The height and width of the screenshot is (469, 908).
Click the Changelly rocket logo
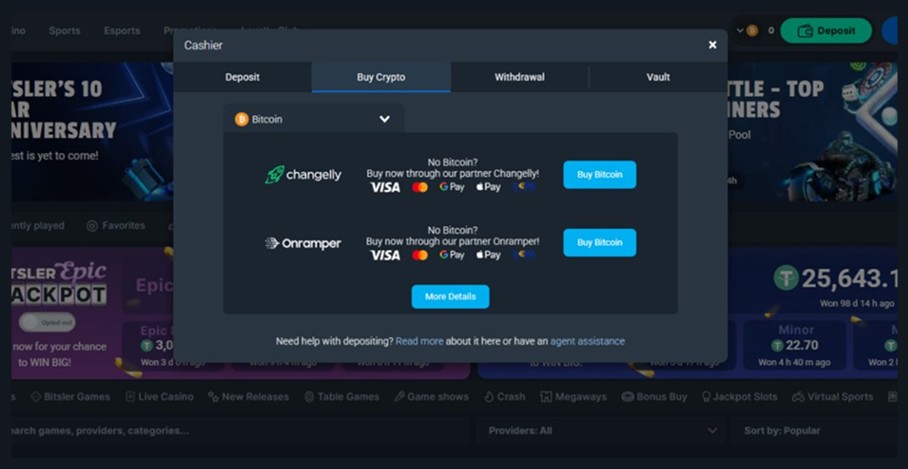pyautogui.click(x=275, y=175)
